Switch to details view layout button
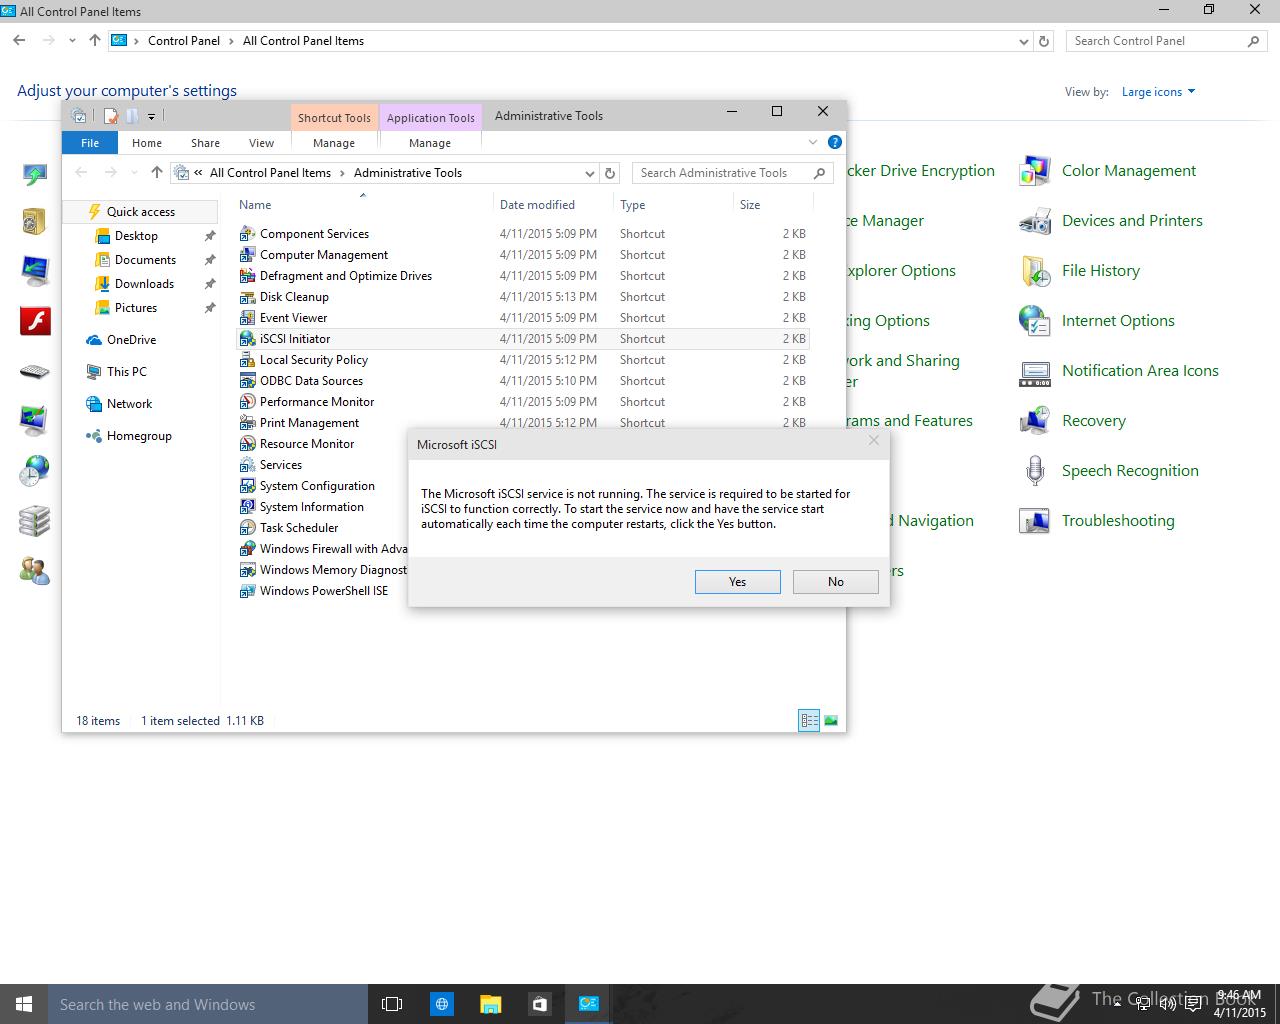The height and width of the screenshot is (1024, 1280). coord(809,720)
